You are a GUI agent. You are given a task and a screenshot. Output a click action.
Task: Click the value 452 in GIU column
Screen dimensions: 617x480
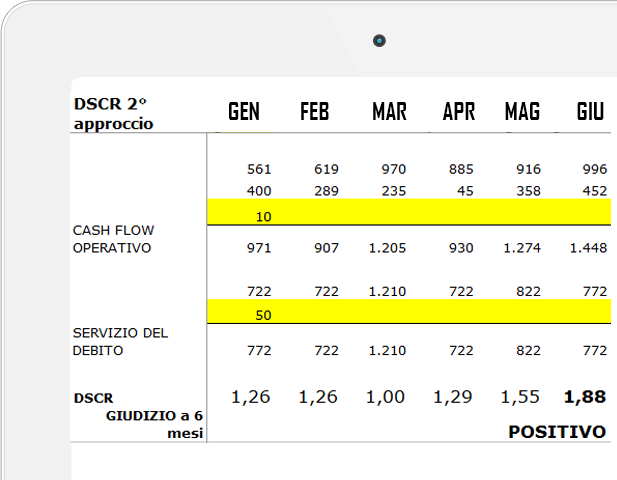595,191
